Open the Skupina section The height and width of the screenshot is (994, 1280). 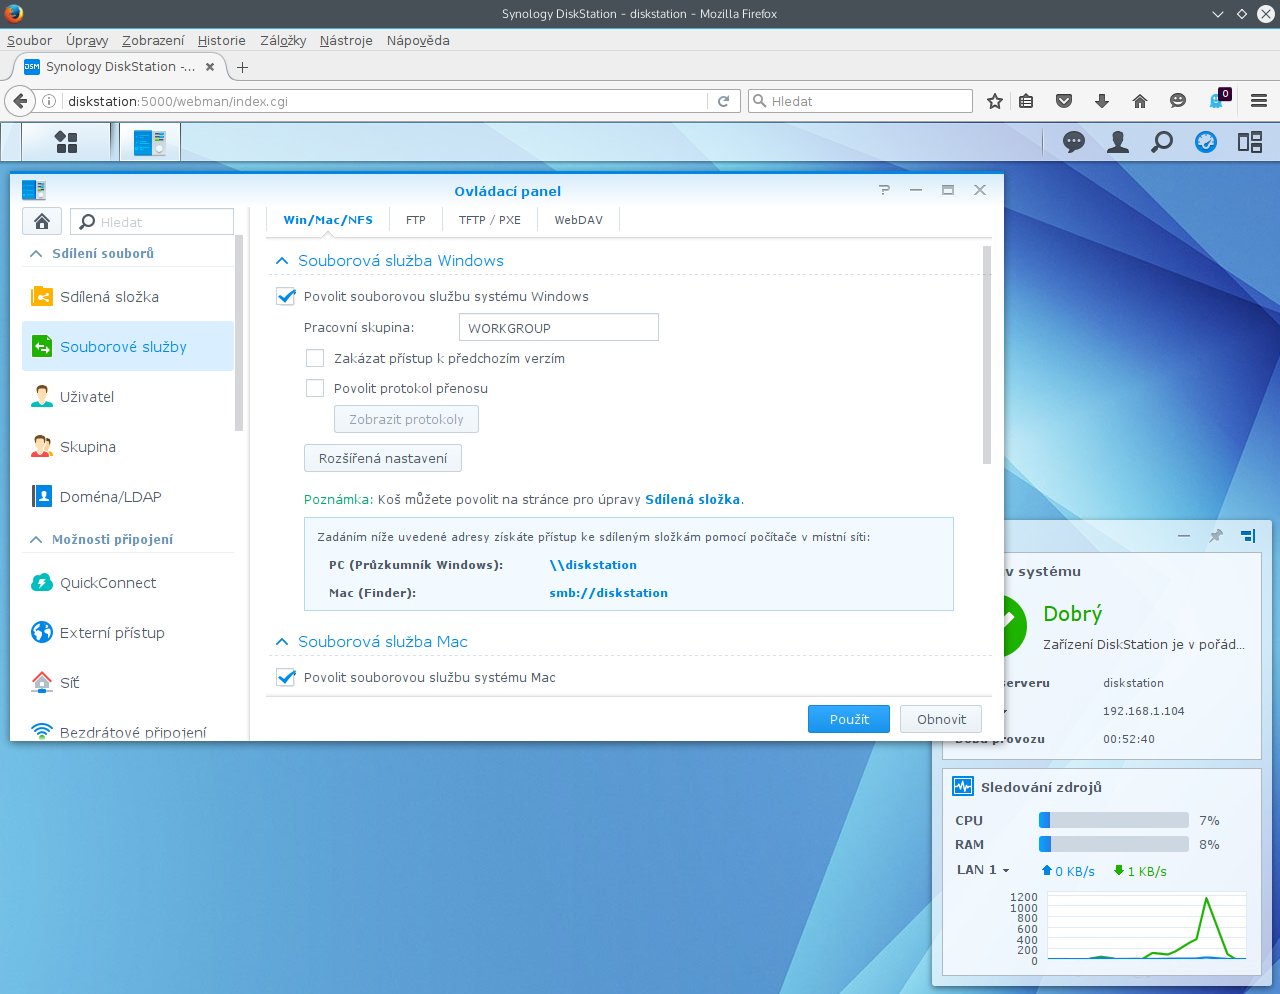click(128, 447)
